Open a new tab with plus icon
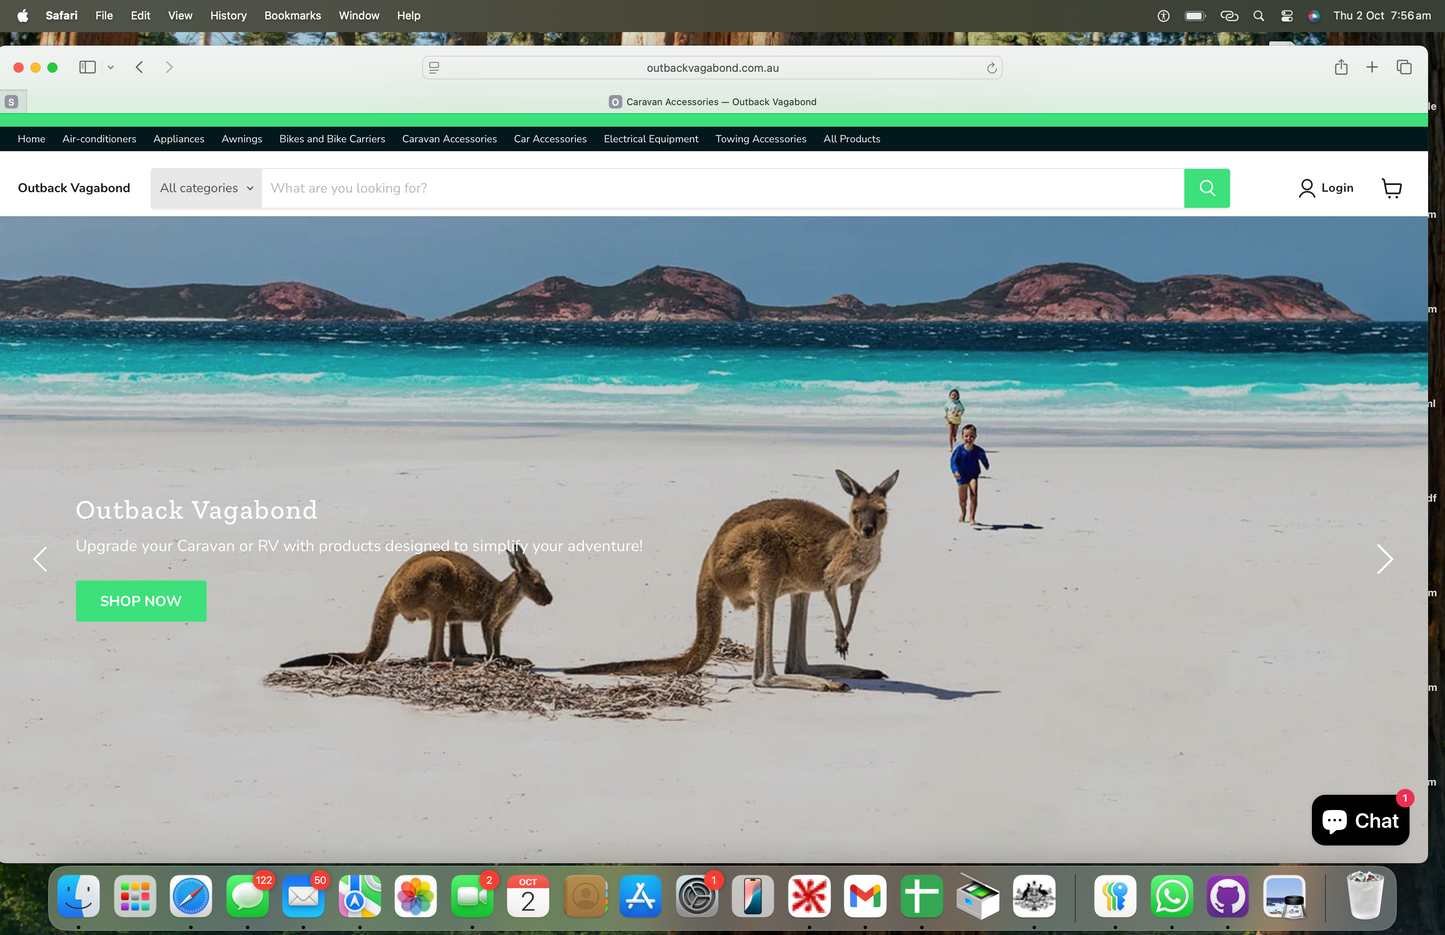Screen dimensions: 1445x935 [x=1372, y=67]
